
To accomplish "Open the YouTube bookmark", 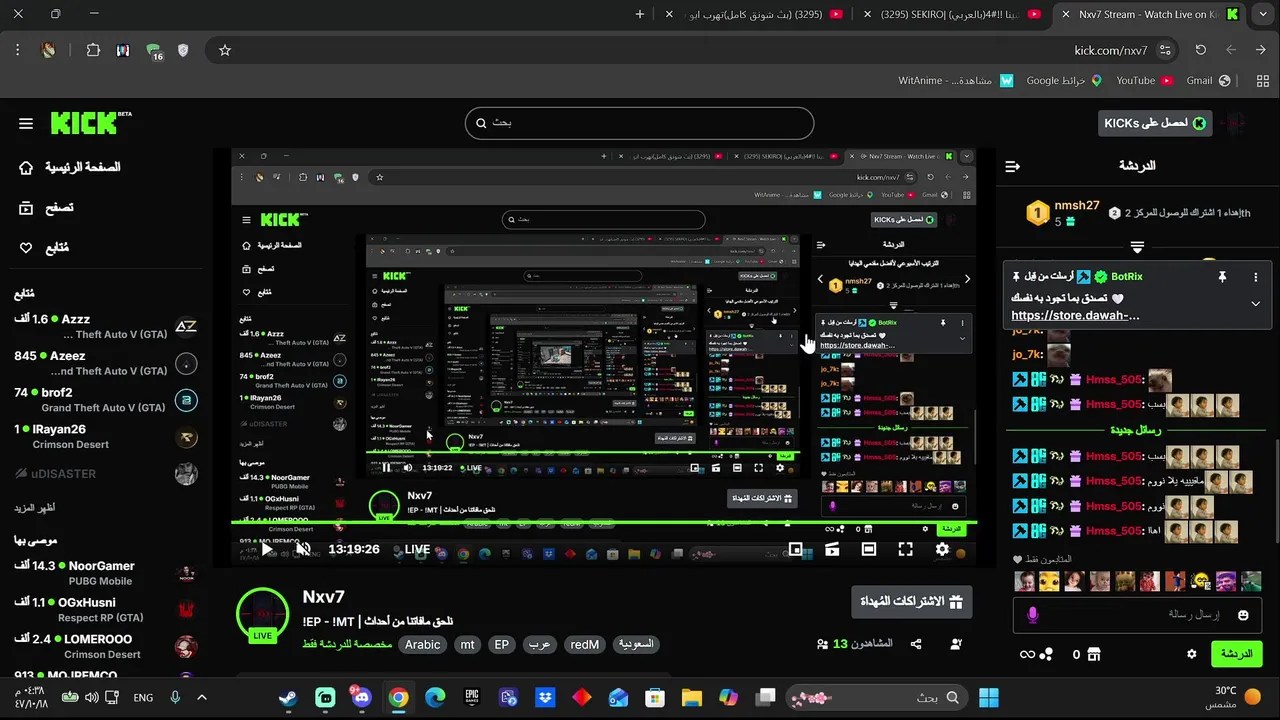I will [1144, 81].
